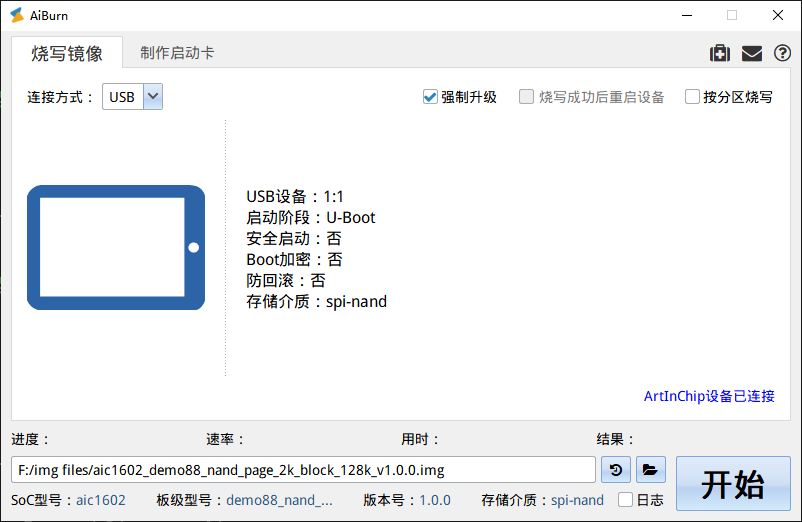Click the 存储介质 spi-nand device info line
The width and height of the screenshot is (802, 522).
pos(316,301)
